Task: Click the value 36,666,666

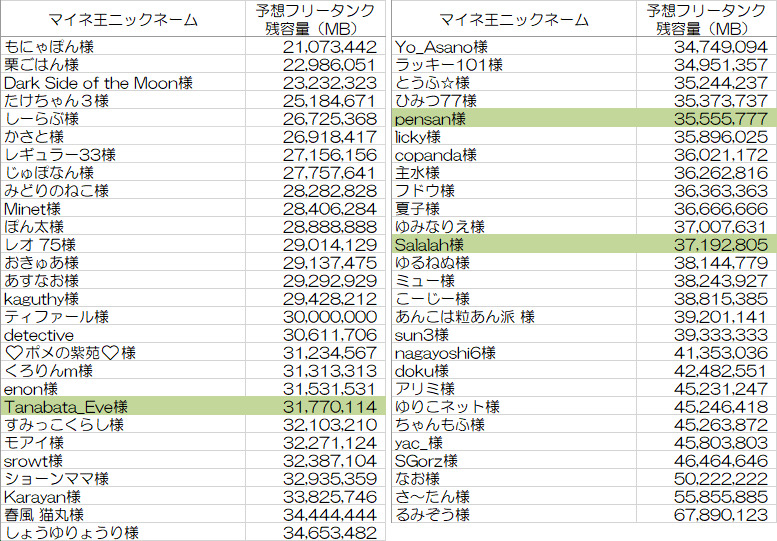Action: click(x=721, y=209)
